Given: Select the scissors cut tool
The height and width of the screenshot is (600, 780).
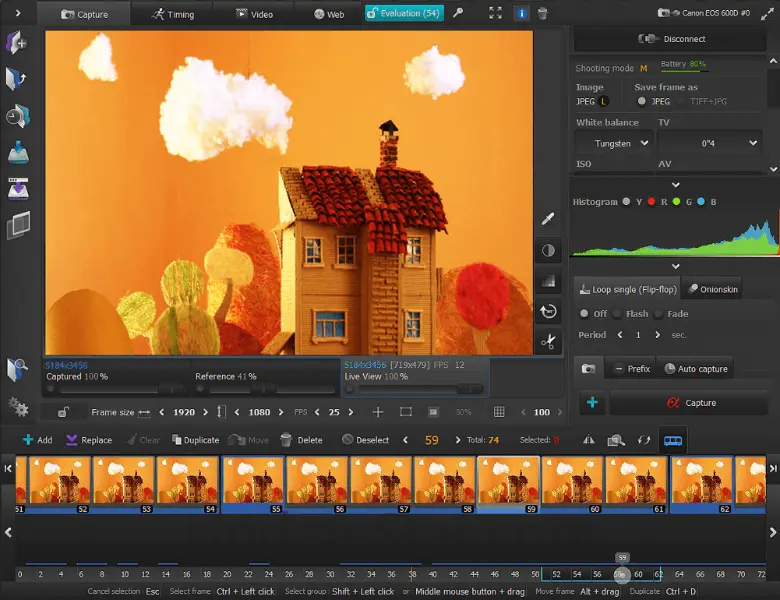Looking at the screenshot, I should click(548, 342).
